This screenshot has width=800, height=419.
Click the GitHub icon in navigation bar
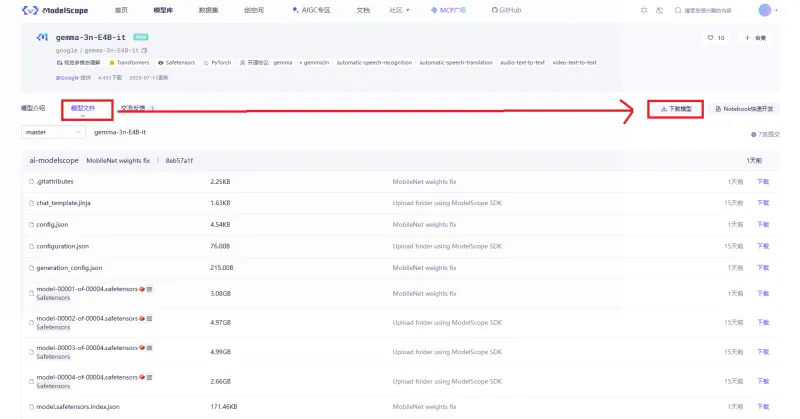(493, 10)
